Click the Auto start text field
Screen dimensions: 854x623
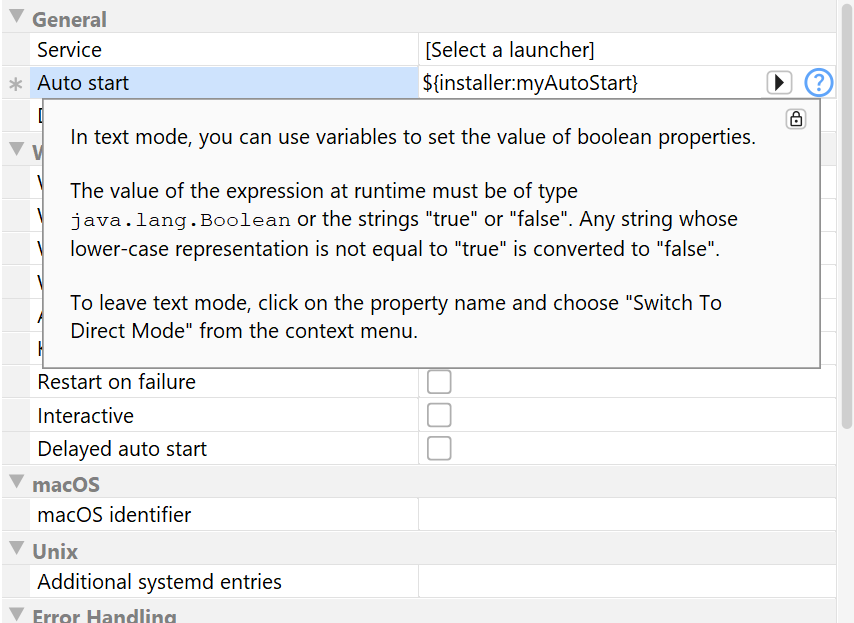590,83
